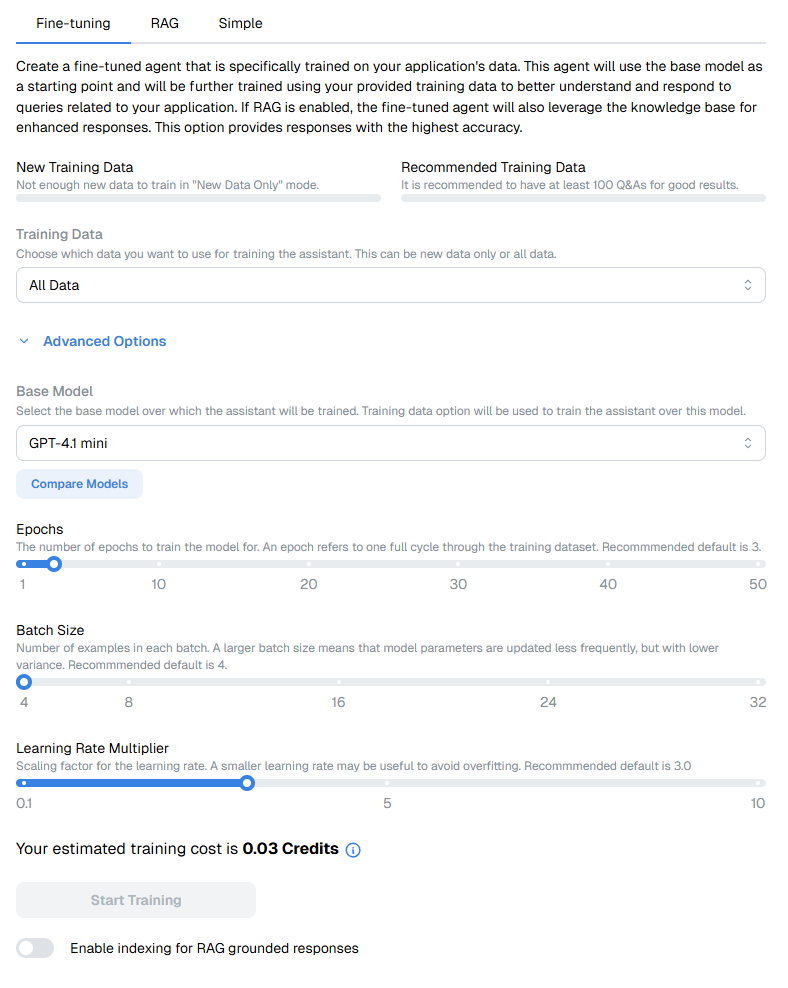Click the Enable indexing for RAG label

[214, 948]
